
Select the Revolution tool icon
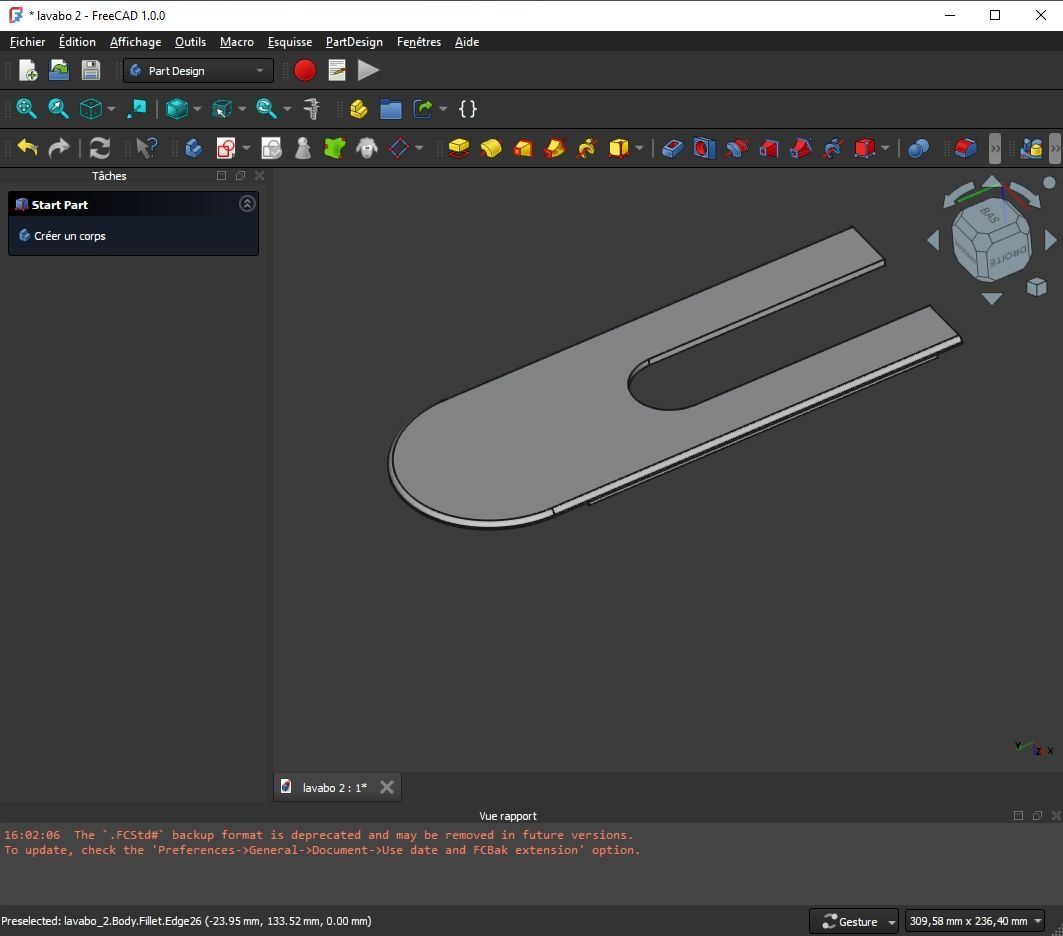click(491, 148)
